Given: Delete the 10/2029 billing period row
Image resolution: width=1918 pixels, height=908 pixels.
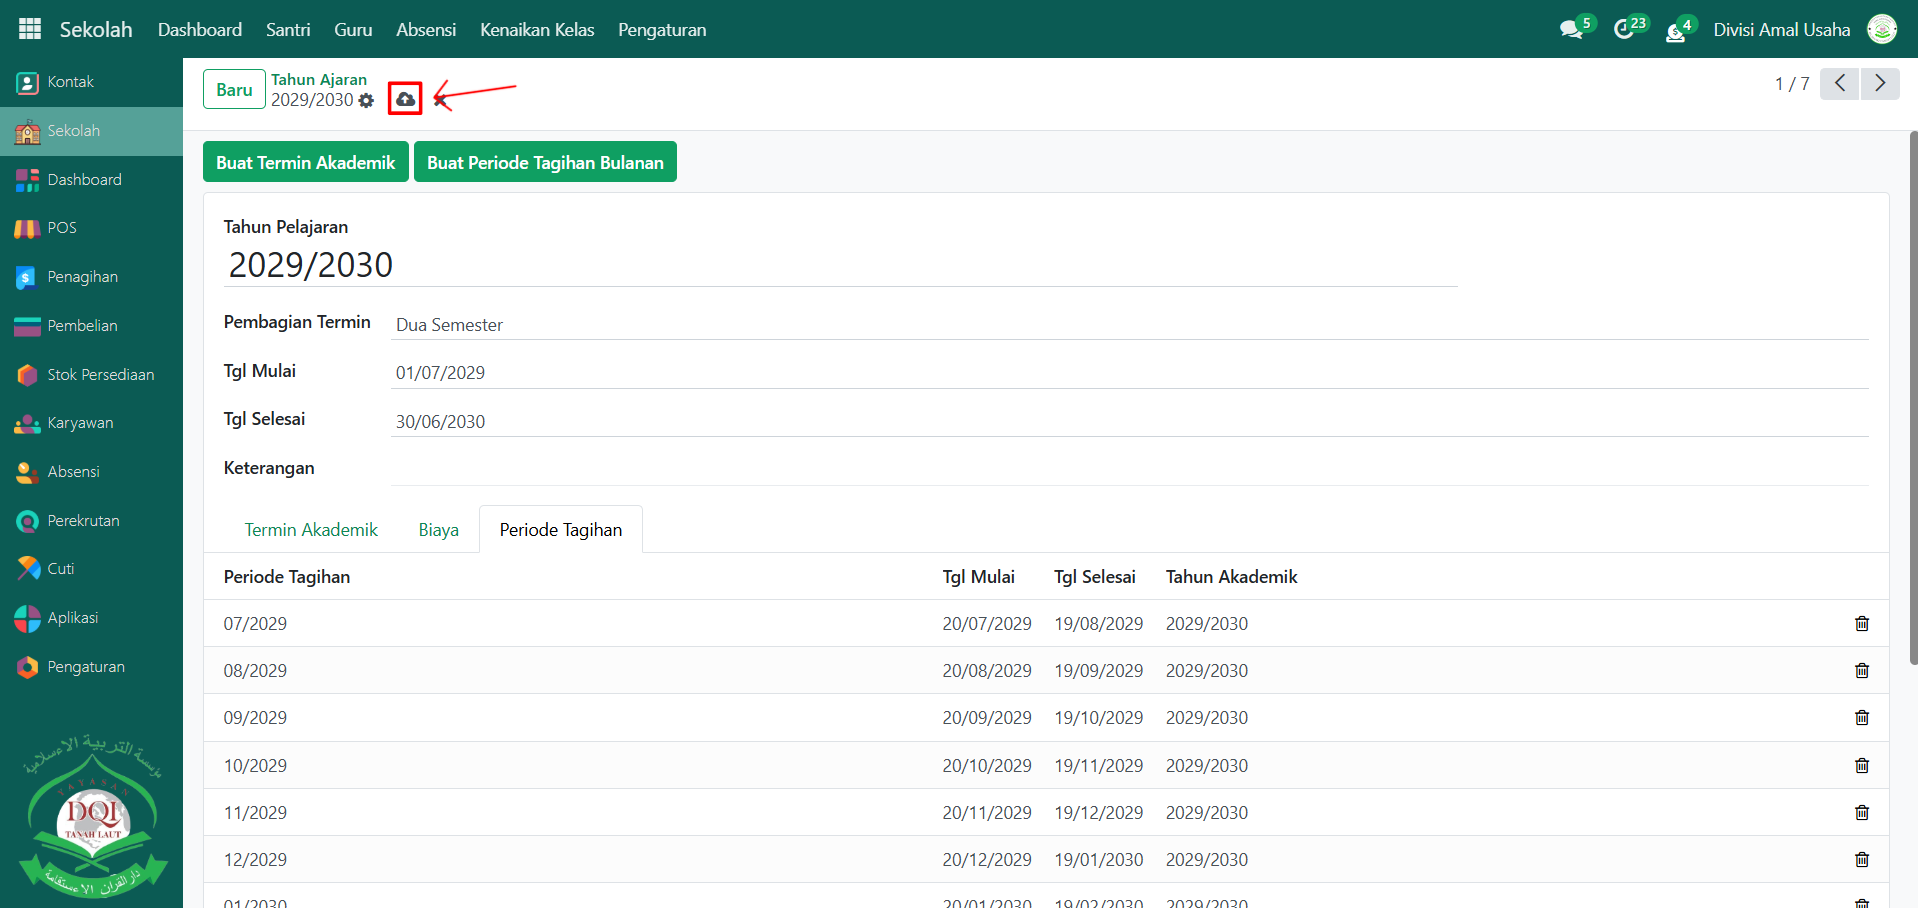Looking at the screenshot, I should [x=1861, y=766].
